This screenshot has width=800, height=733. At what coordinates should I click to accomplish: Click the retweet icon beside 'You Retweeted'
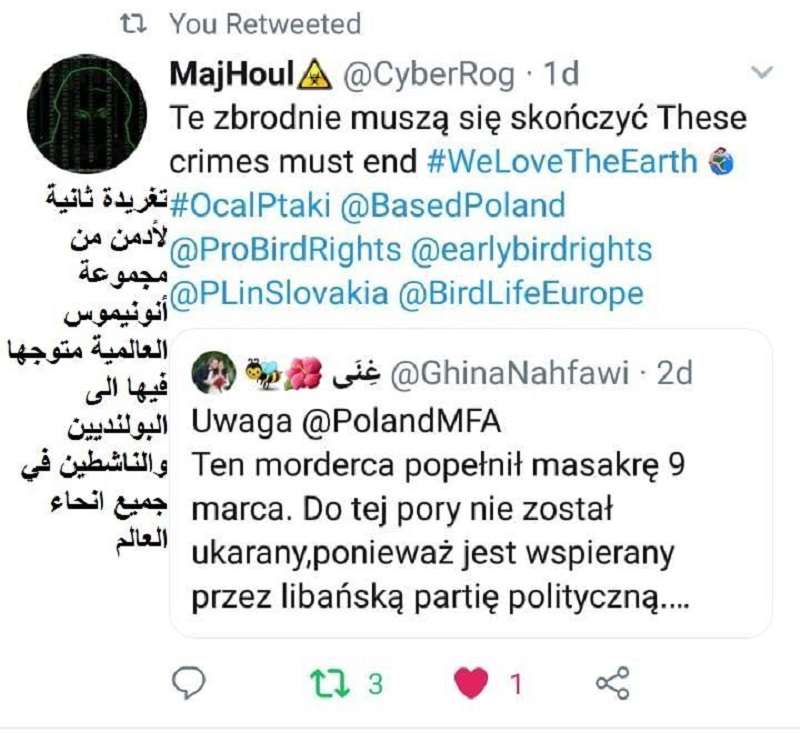(x=134, y=24)
